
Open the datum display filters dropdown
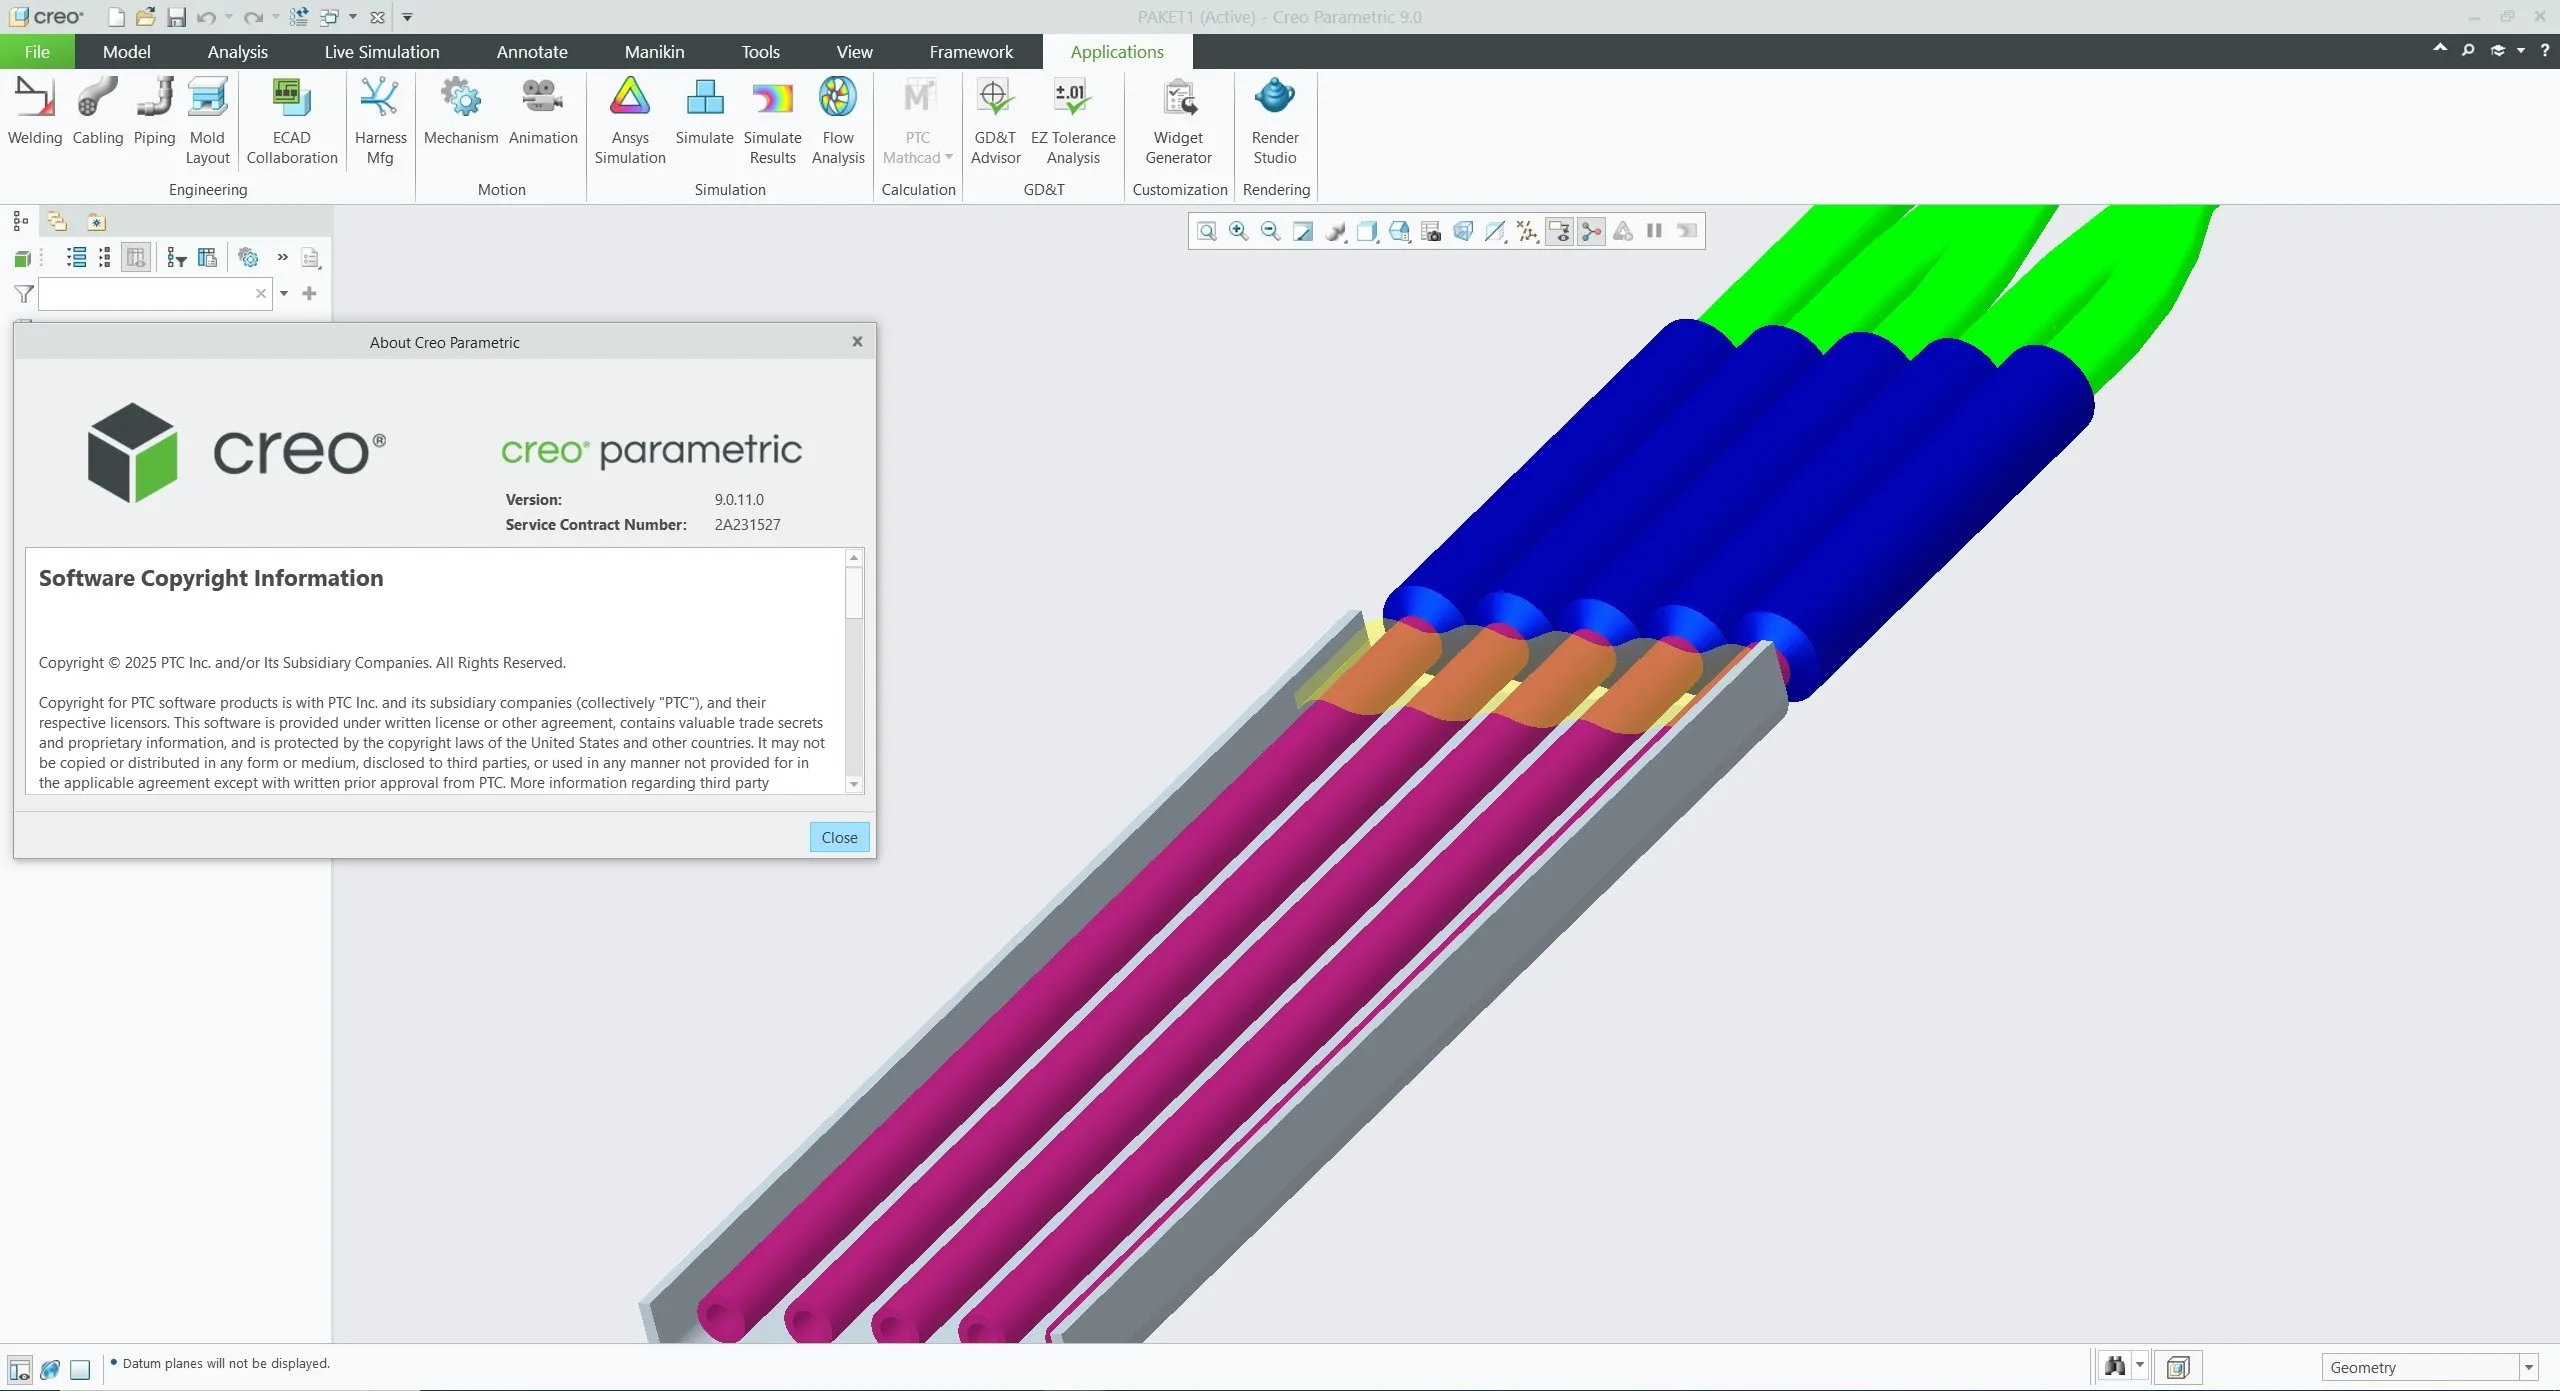(x=1527, y=232)
